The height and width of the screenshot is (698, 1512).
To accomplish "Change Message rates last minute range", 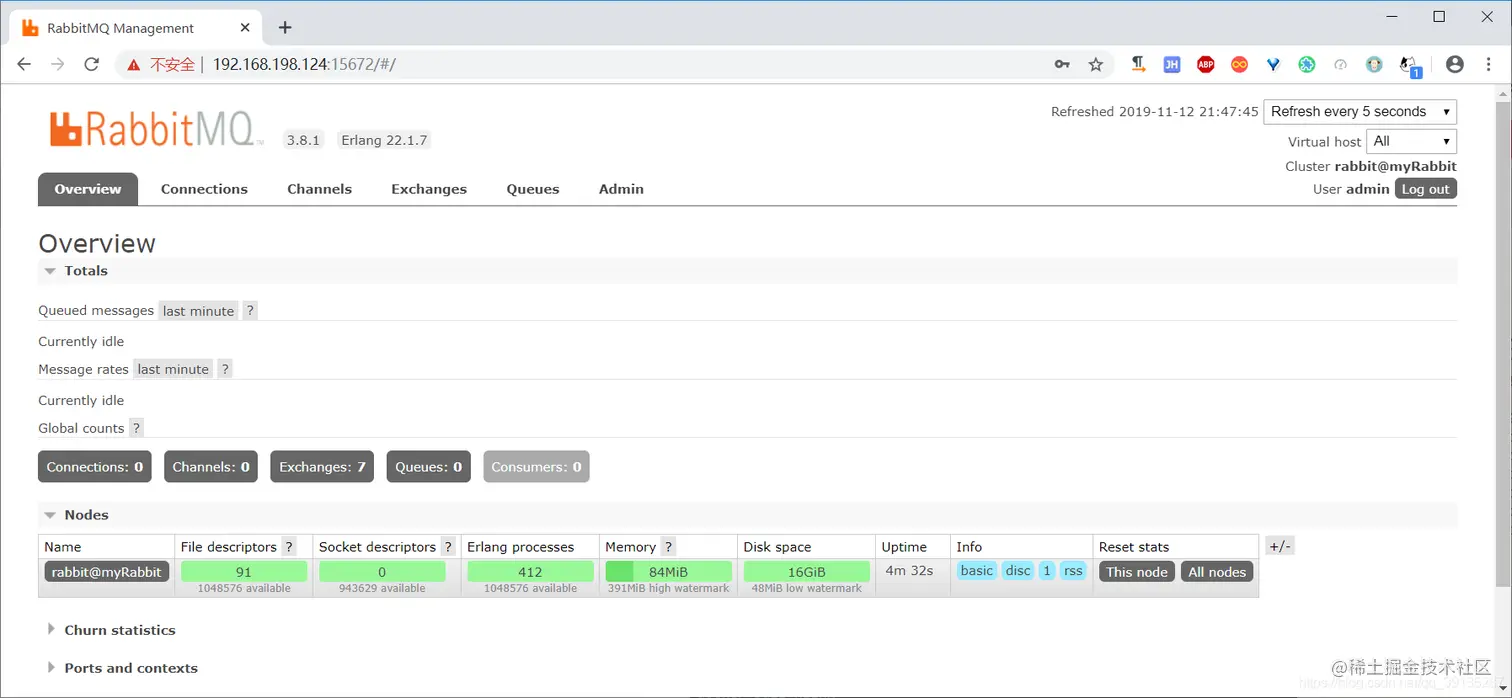I will point(173,369).
